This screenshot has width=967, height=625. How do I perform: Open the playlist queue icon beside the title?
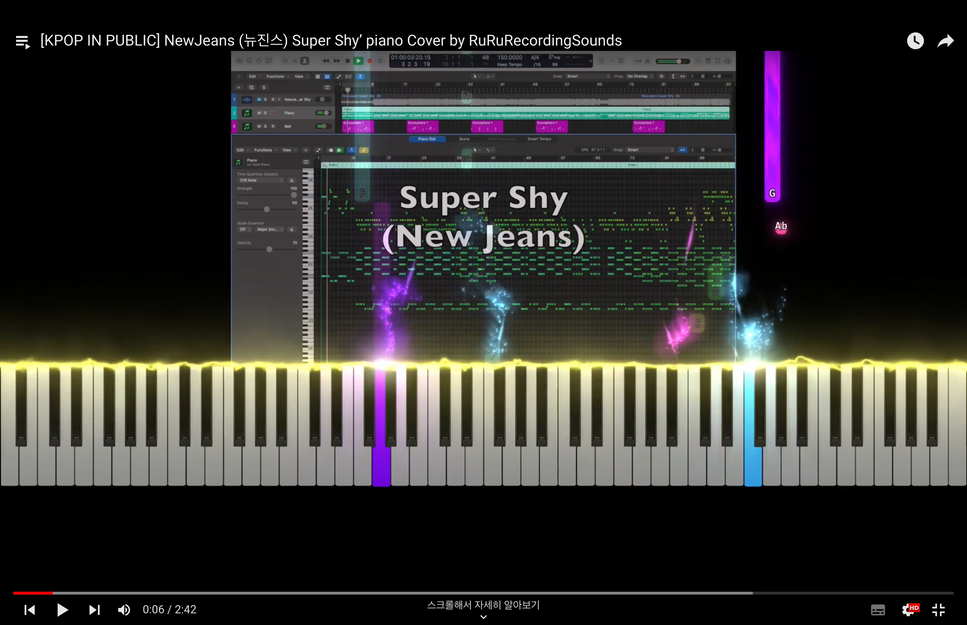22,41
